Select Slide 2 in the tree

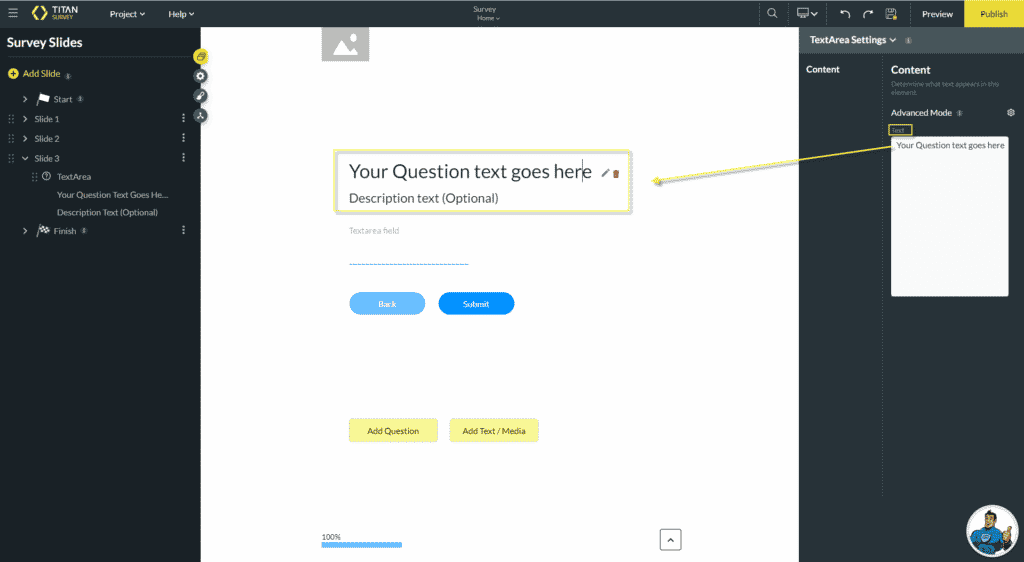click(x=47, y=138)
